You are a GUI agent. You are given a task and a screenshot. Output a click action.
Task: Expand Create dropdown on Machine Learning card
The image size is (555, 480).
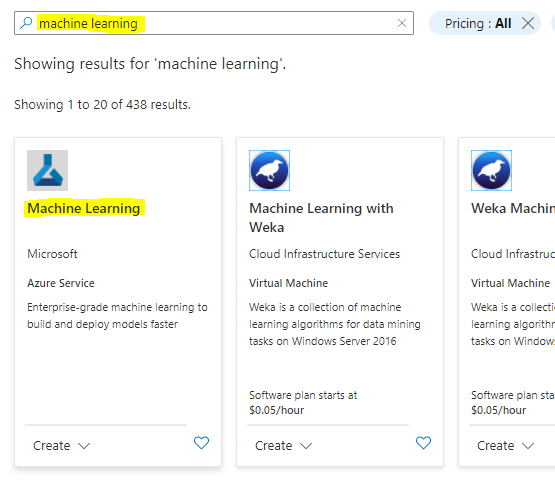point(62,445)
